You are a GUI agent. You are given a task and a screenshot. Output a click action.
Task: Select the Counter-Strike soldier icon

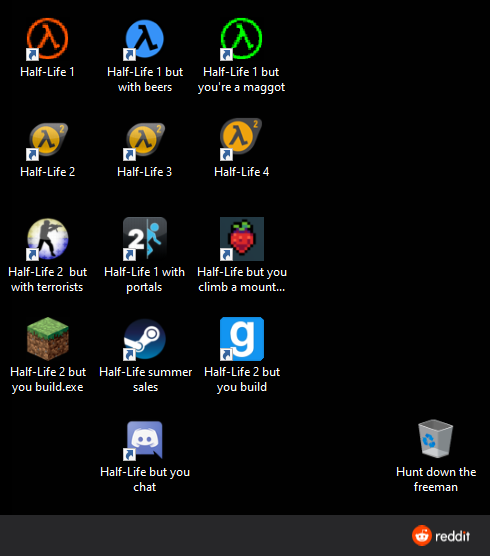pyautogui.click(x=47, y=239)
